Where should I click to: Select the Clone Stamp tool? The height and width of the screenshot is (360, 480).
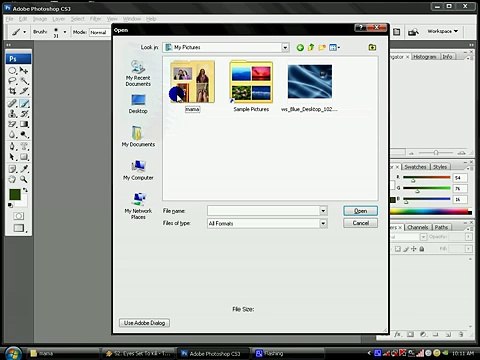(12, 114)
